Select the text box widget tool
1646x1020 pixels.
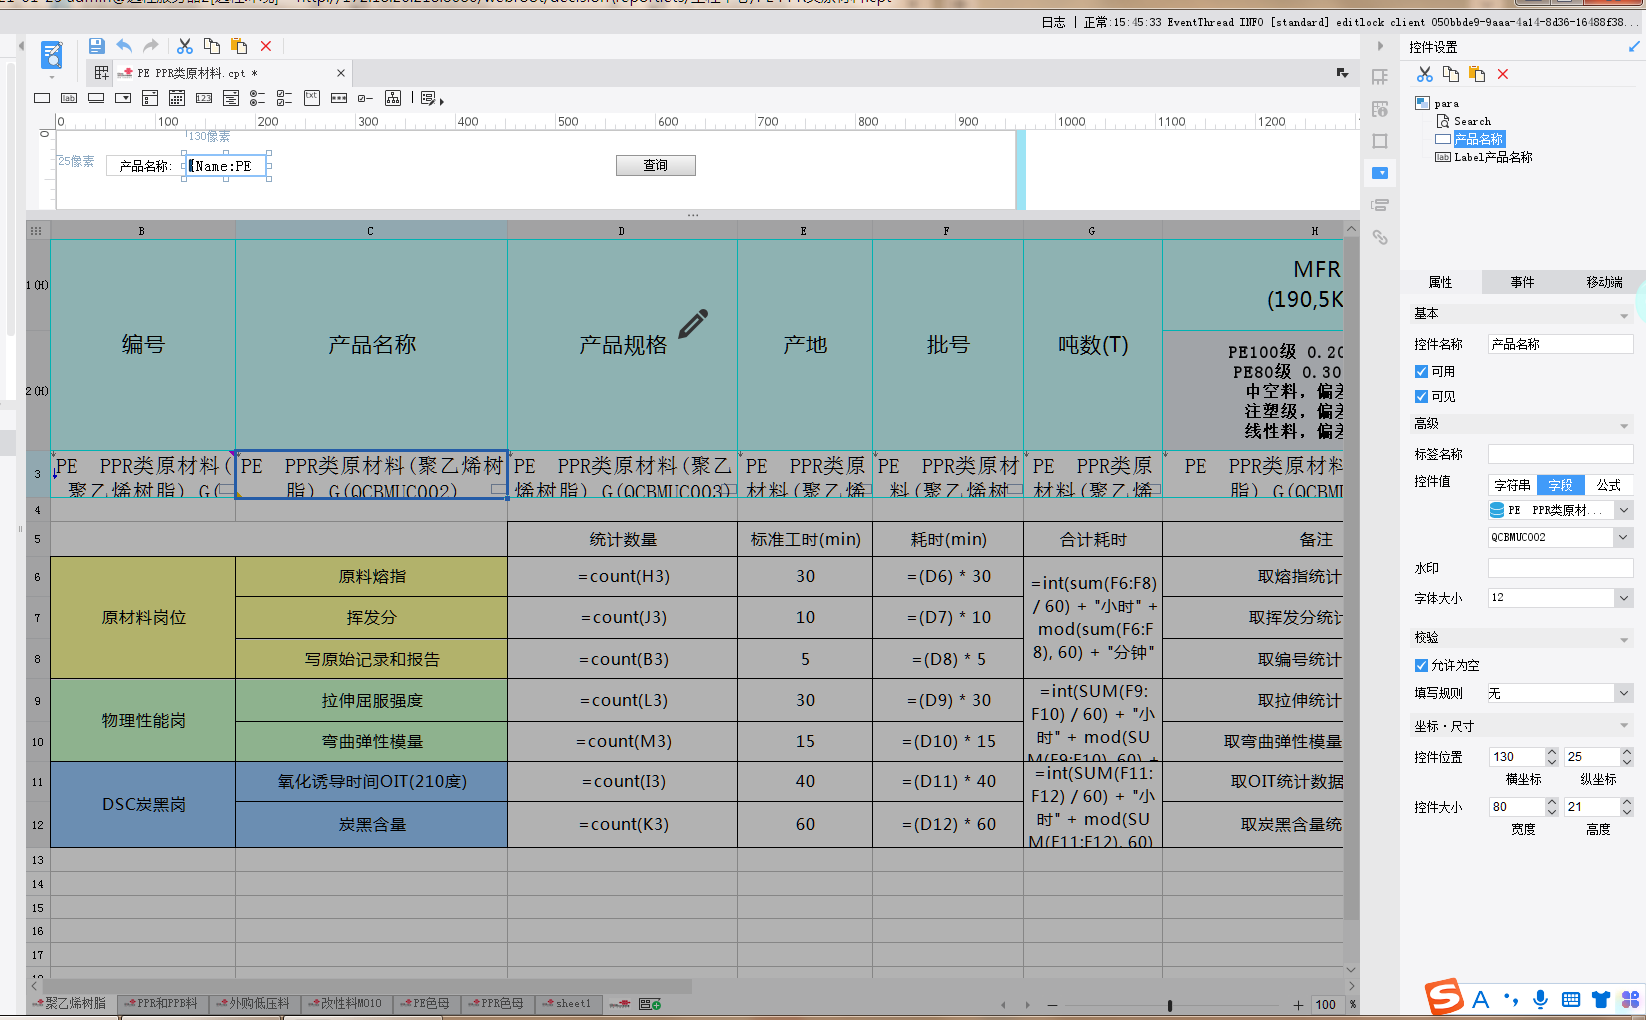tap(42, 98)
